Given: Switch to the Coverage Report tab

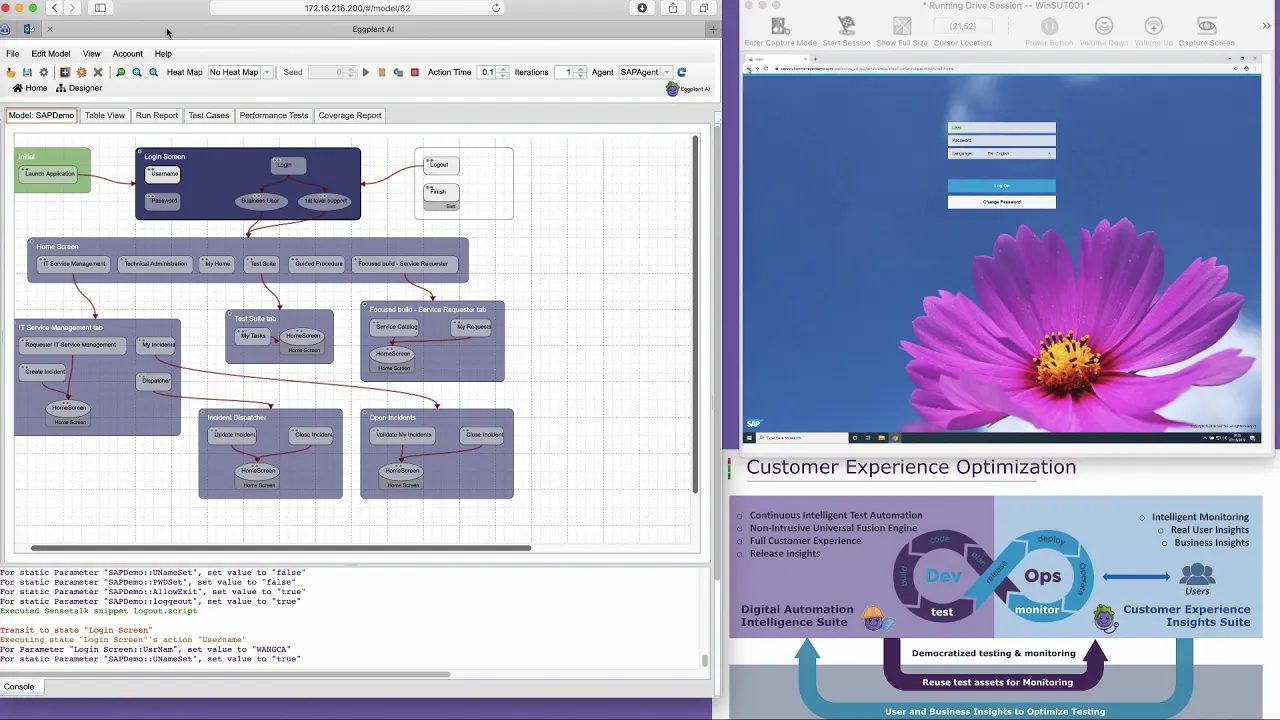Looking at the screenshot, I should (350, 115).
